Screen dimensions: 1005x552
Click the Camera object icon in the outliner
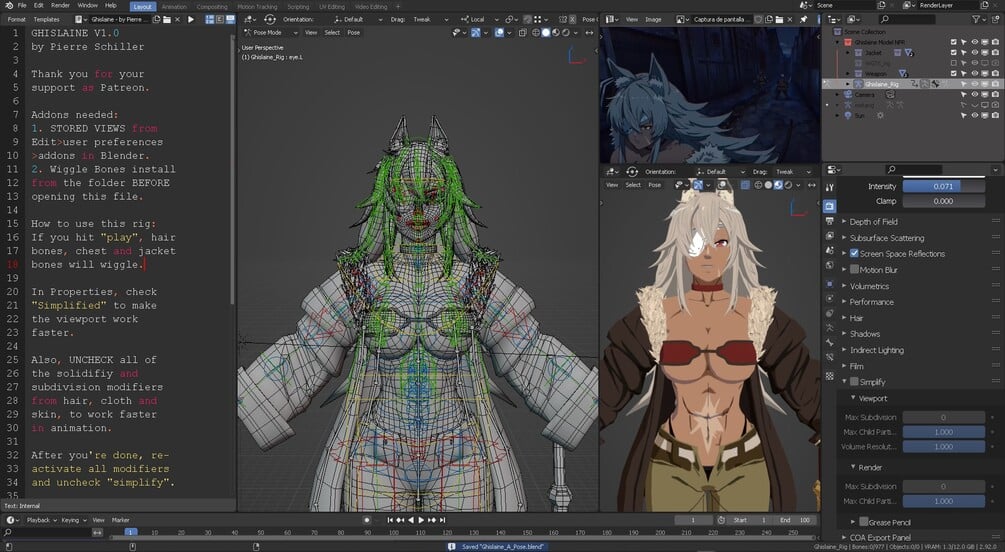pos(846,95)
